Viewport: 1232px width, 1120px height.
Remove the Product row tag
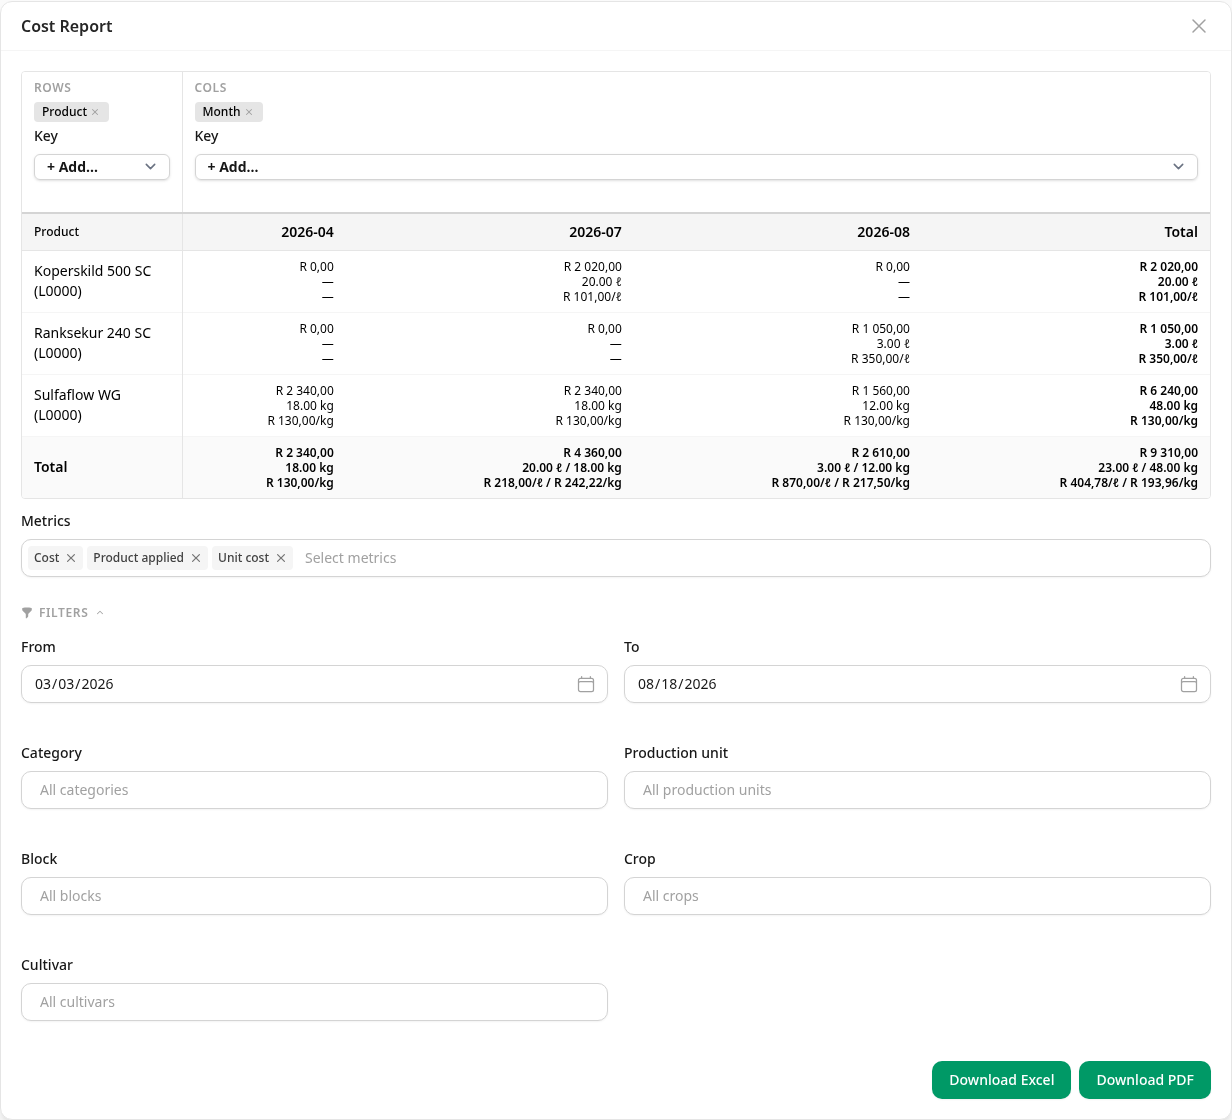[x=95, y=112]
